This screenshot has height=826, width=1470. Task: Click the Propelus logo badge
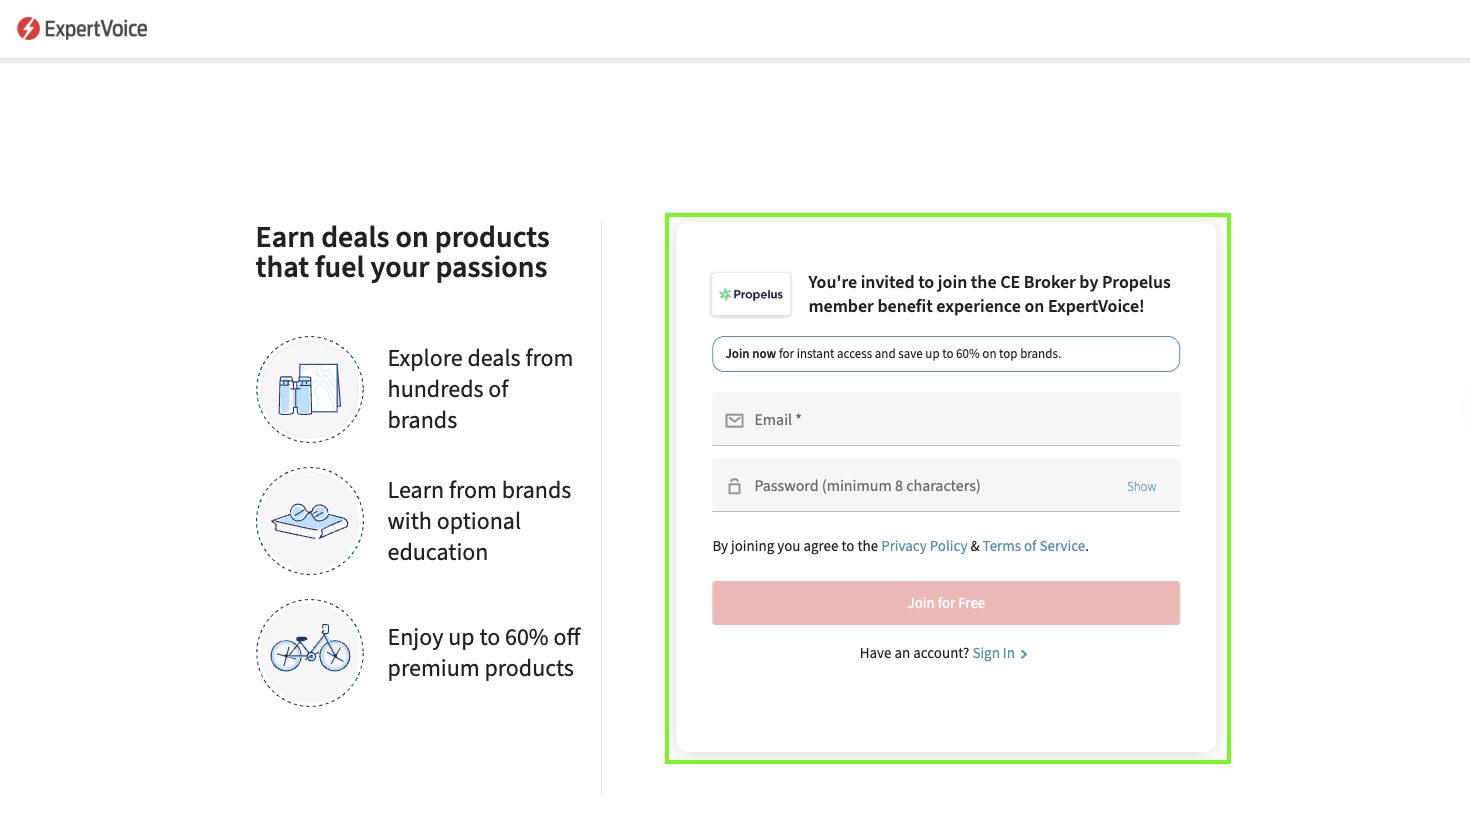click(x=751, y=294)
